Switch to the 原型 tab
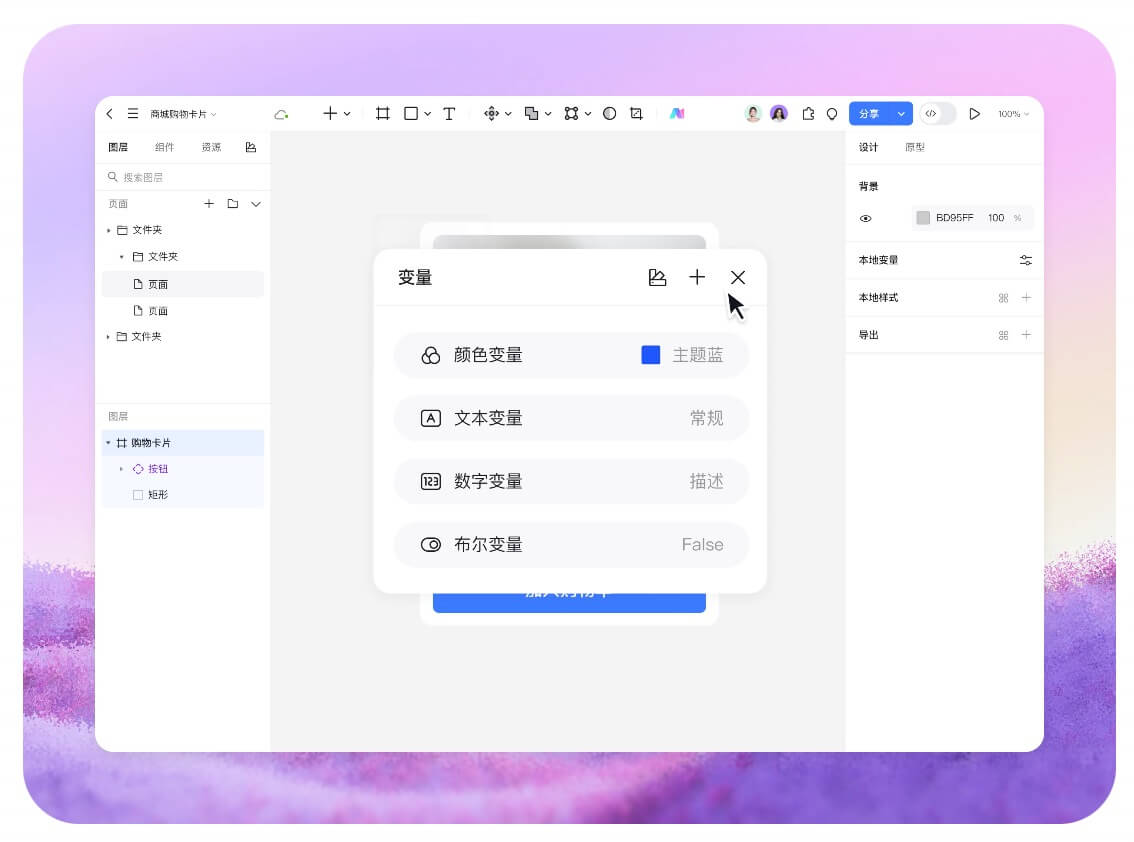This screenshot has width=1134, height=842. click(914, 147)
